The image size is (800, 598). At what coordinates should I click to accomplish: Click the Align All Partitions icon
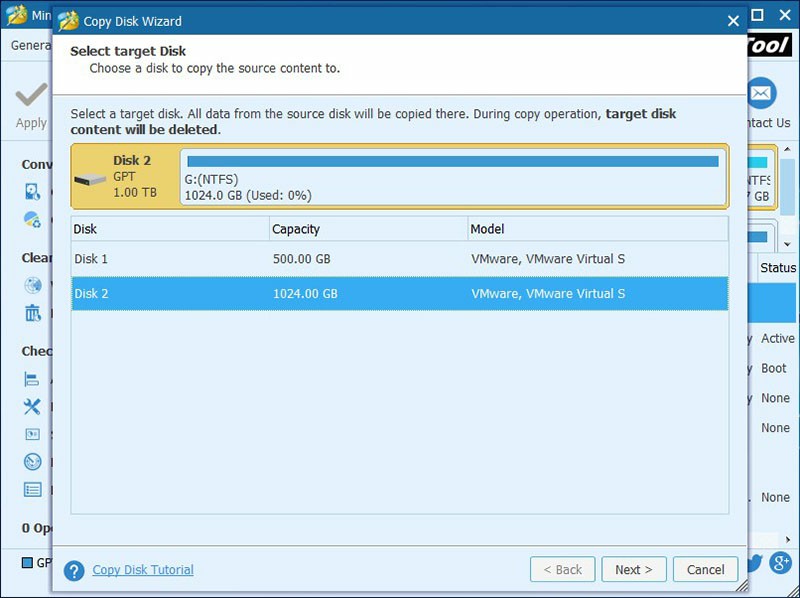tap(32, 379)
